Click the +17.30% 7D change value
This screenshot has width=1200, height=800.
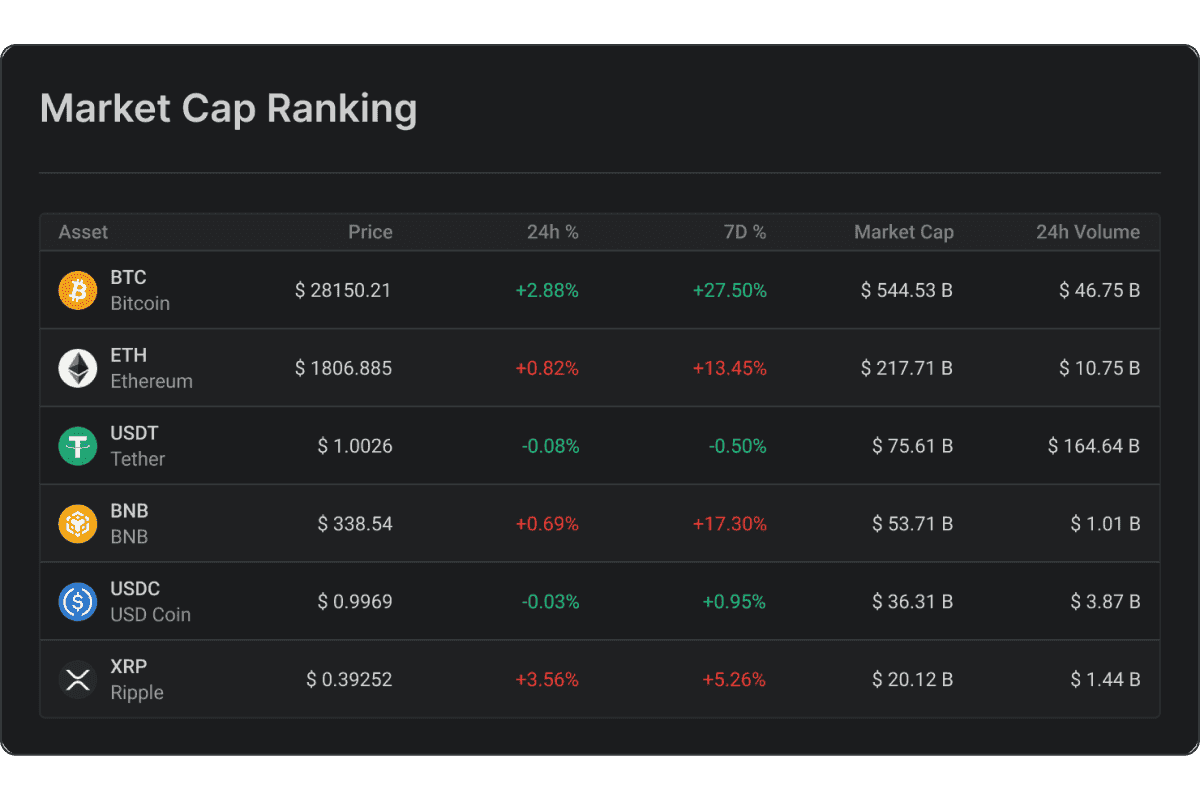click(x=730, y=524)
